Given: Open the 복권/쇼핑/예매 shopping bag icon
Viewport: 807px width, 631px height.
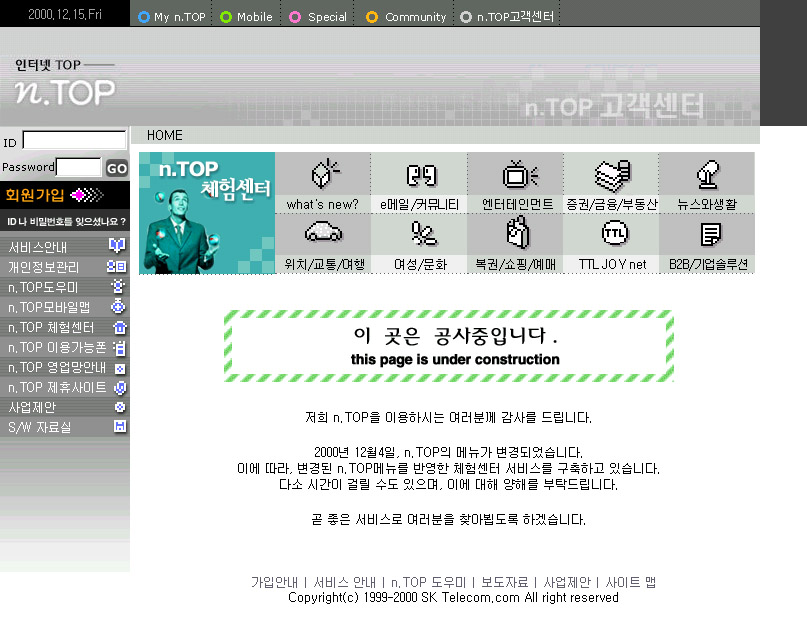Looking at the screenshot, I should point(518,233).
